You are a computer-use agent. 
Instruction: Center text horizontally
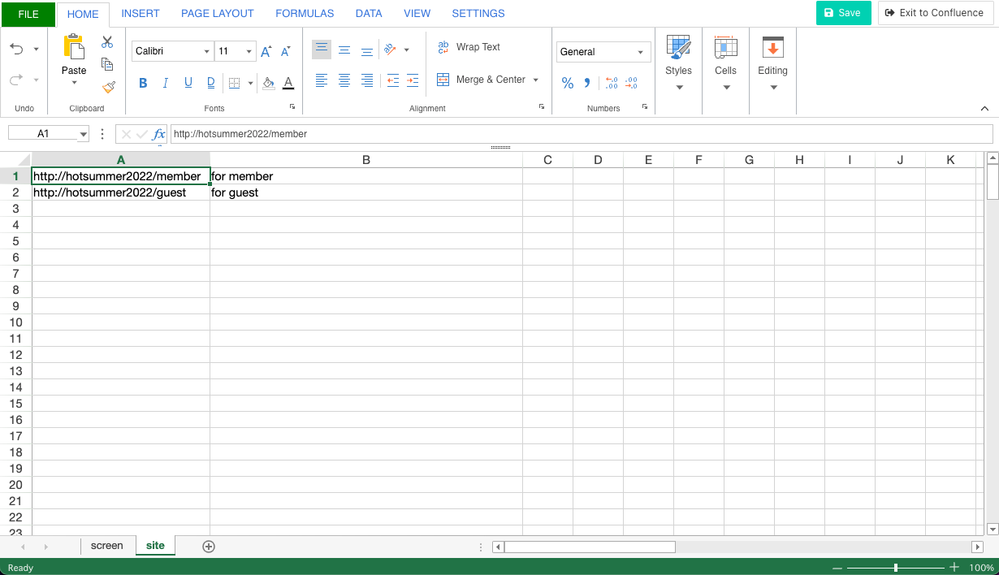point(344,80)
